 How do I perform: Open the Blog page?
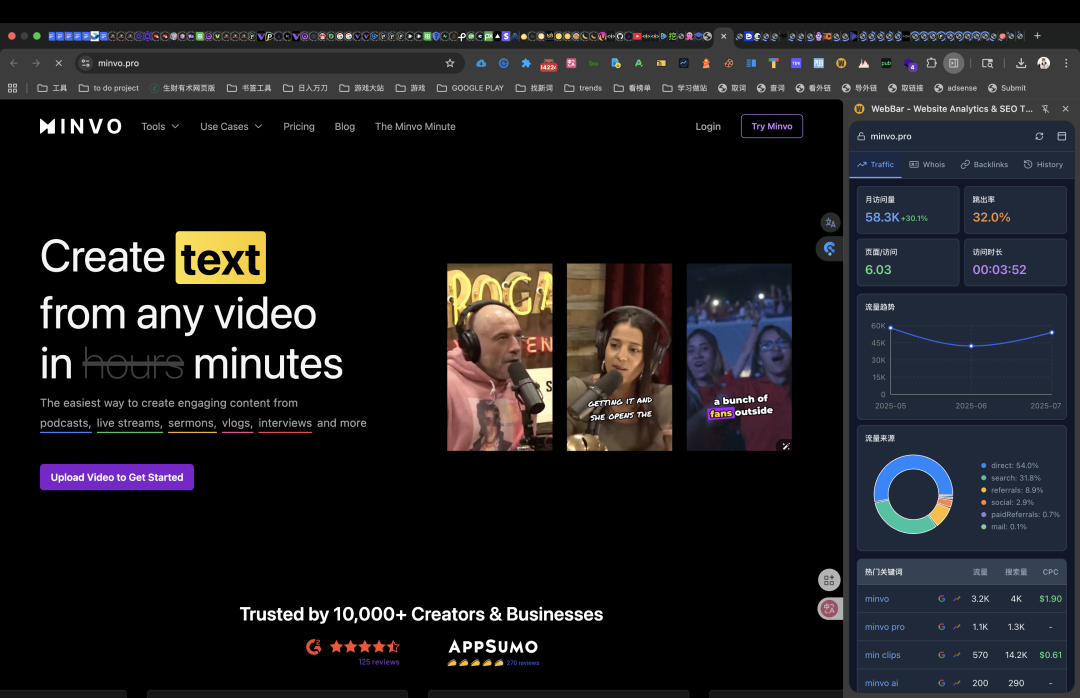click(x=344, y=126)
